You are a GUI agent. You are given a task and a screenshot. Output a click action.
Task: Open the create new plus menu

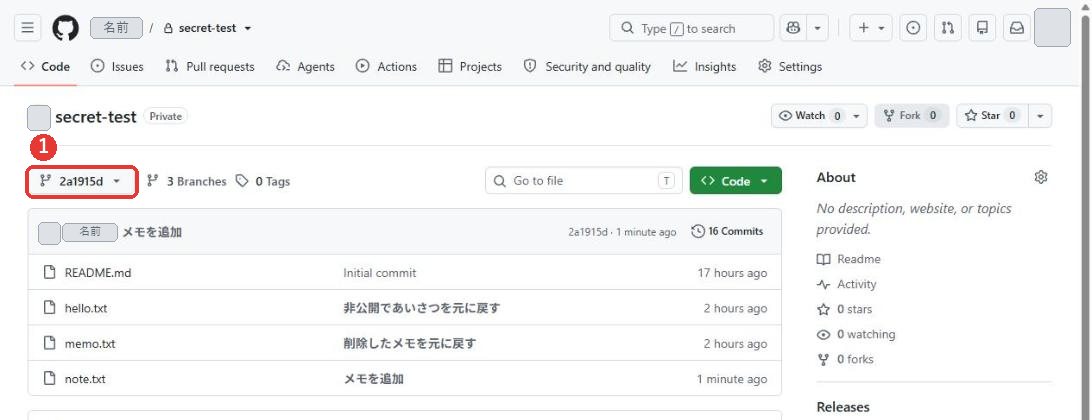871,28
